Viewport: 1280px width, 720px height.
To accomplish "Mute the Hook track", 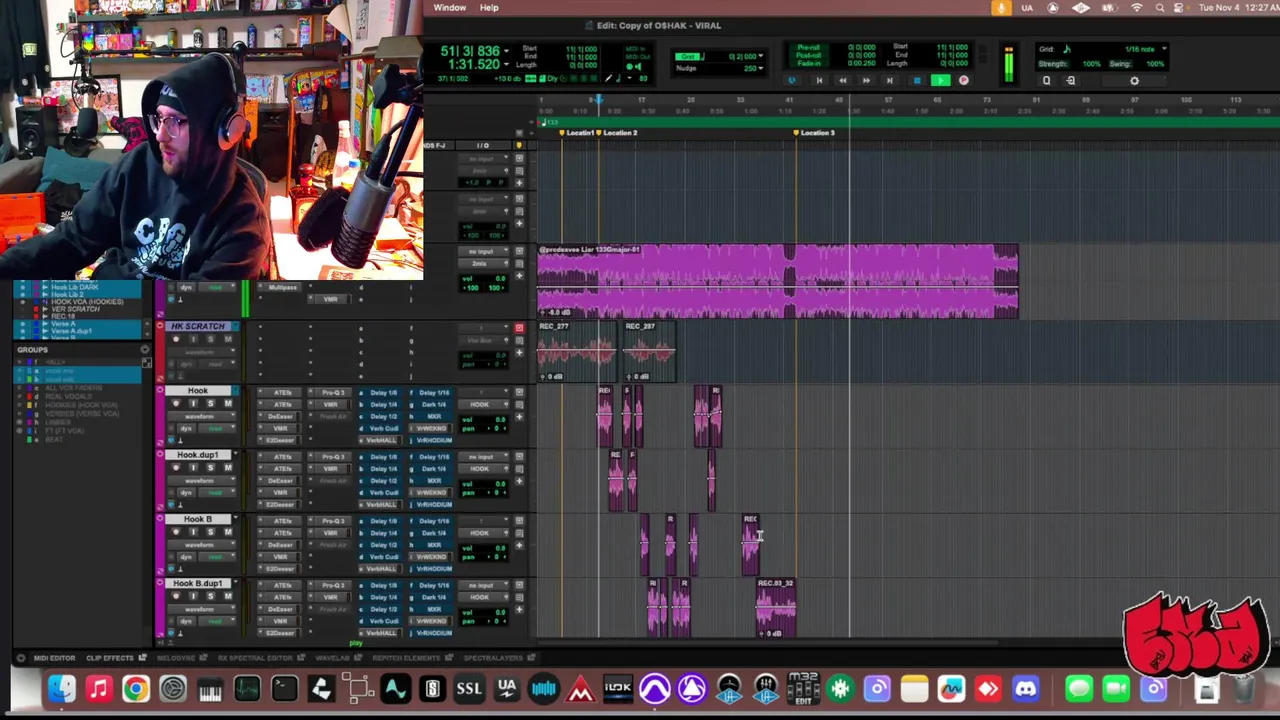I will coord(228,404).
